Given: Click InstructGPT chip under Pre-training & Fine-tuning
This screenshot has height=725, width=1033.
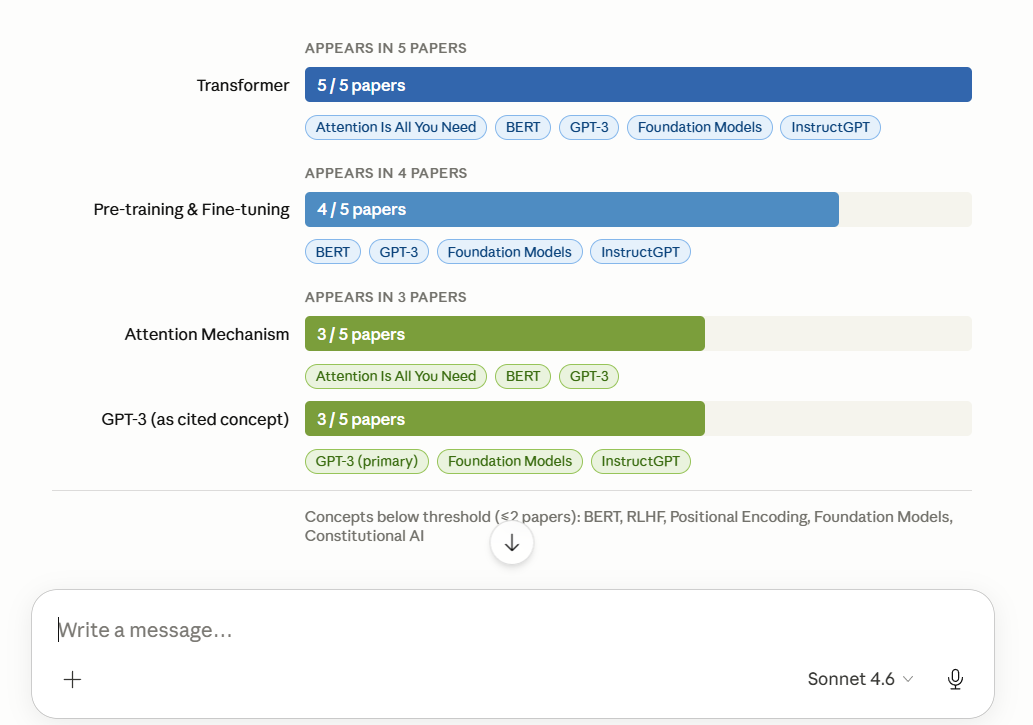Looking at the screenshot, I should tap(640, 252).
